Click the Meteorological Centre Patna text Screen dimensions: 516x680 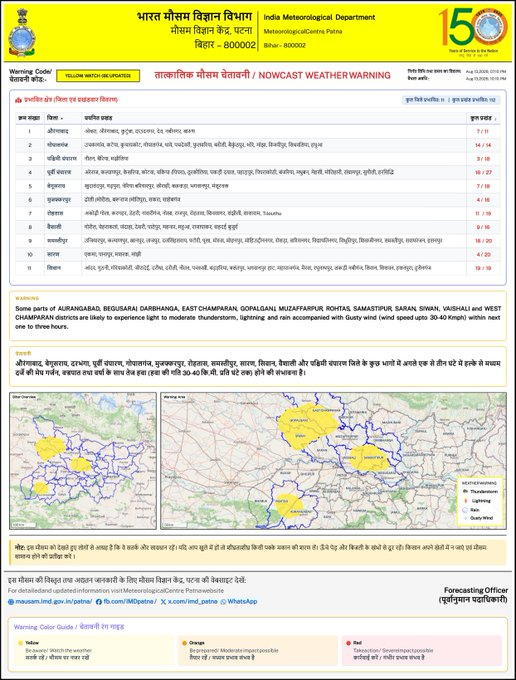pyautogui.click(x=303, y=32)
